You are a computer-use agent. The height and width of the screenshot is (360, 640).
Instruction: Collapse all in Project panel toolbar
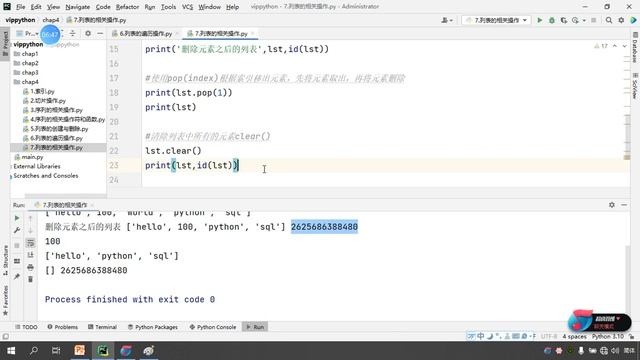73,33
